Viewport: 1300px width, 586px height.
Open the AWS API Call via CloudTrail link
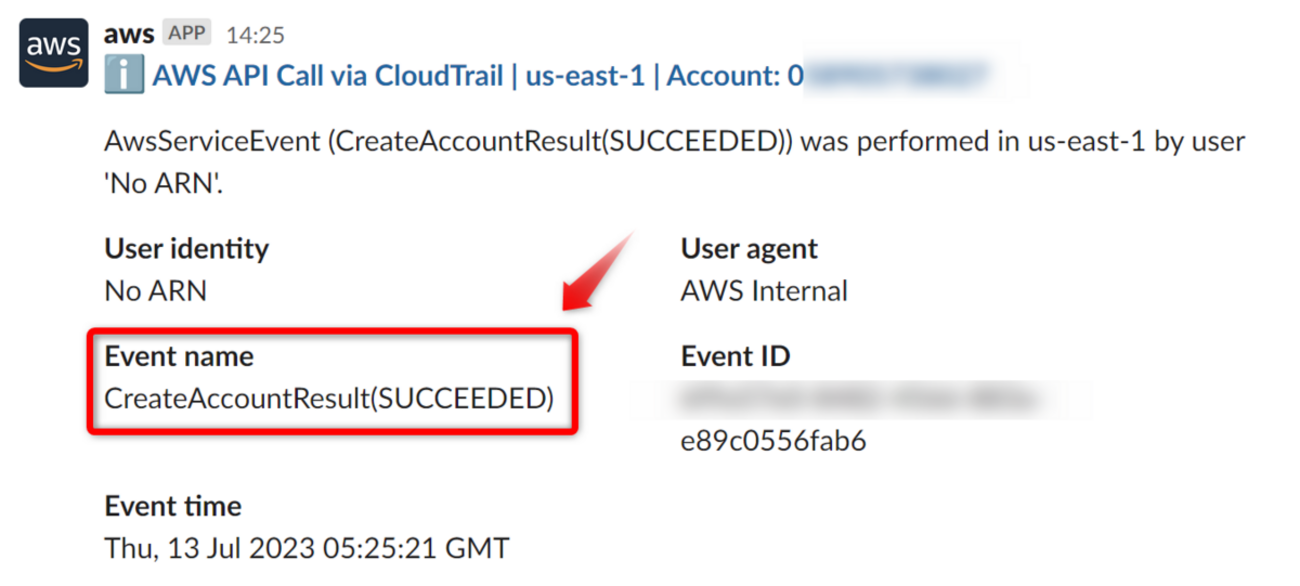point(327,76)
